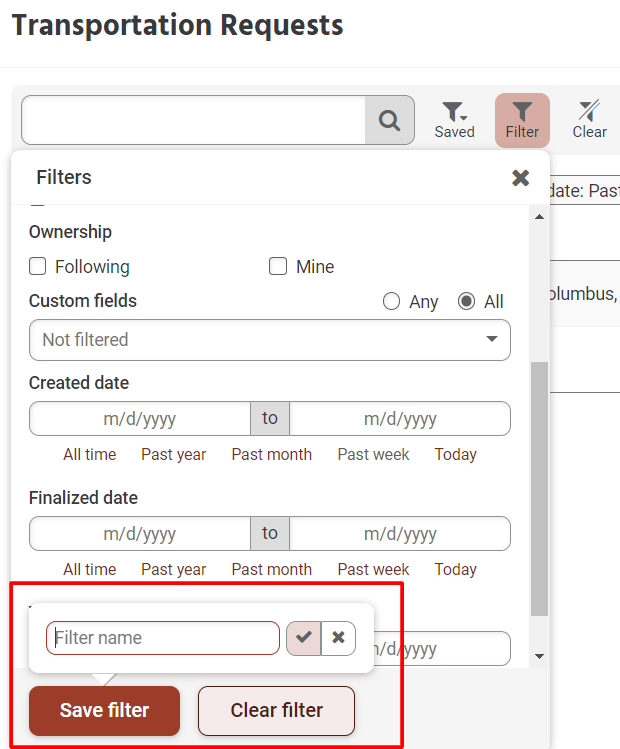Click the Filter name text field
Screen dimensions: 620x749
pos(163,638)
